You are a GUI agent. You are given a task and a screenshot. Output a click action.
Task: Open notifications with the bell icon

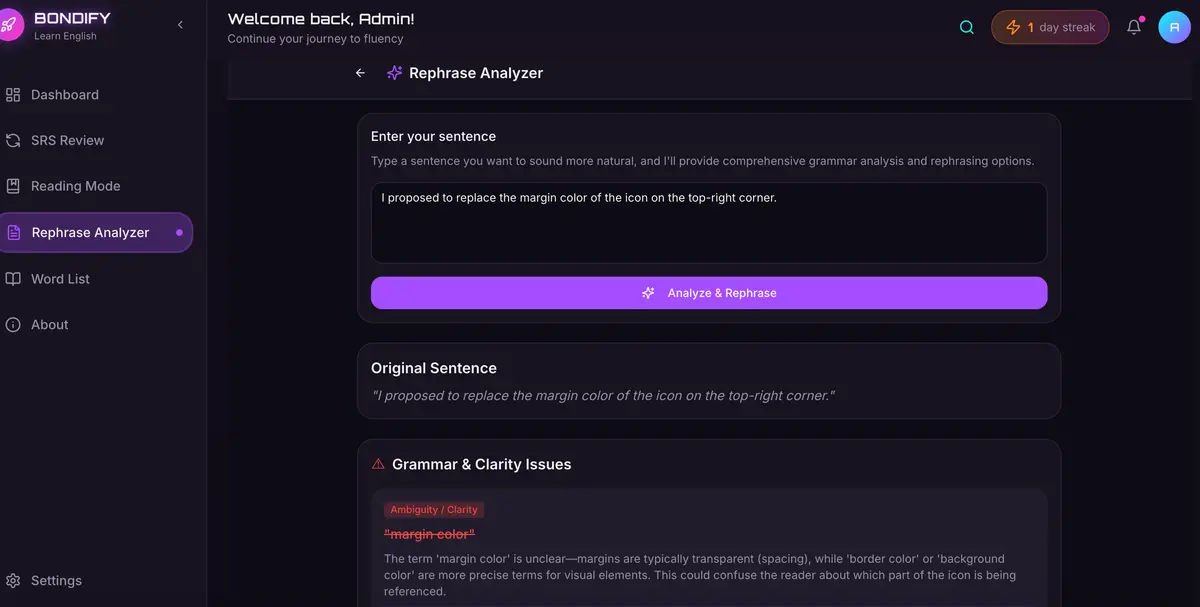[1134, 28]
